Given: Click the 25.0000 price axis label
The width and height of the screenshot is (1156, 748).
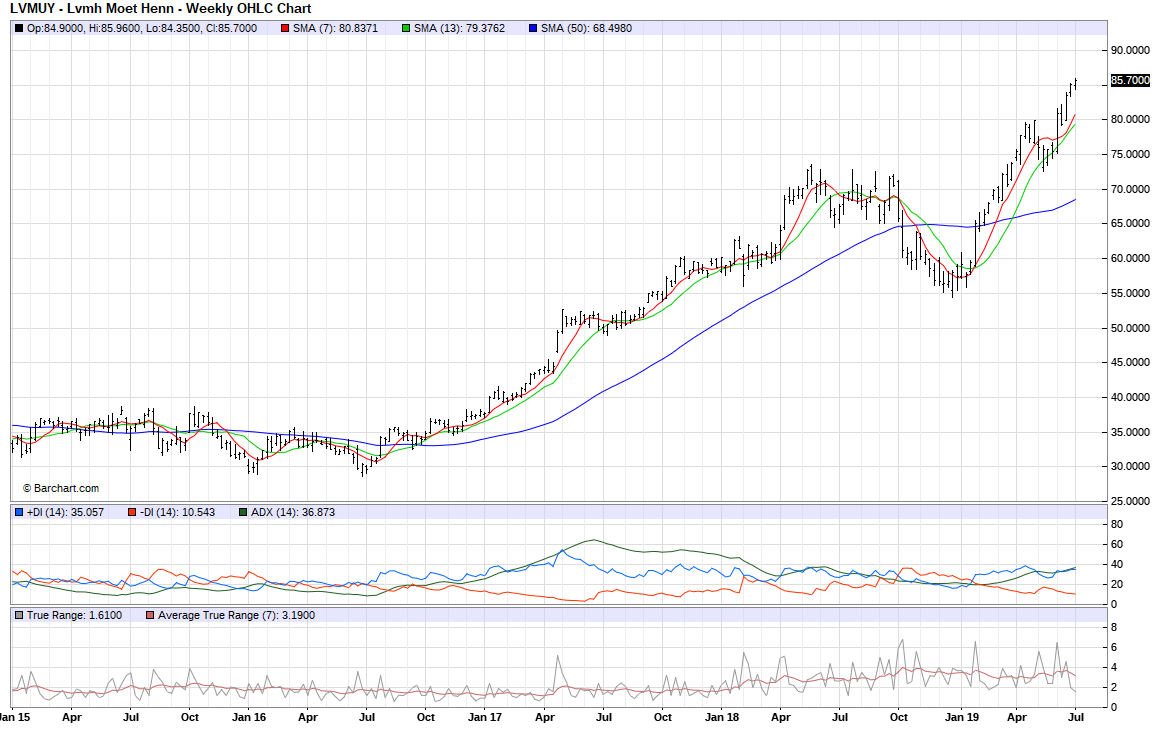Looking at the screenshot, I should [1130, 501].
